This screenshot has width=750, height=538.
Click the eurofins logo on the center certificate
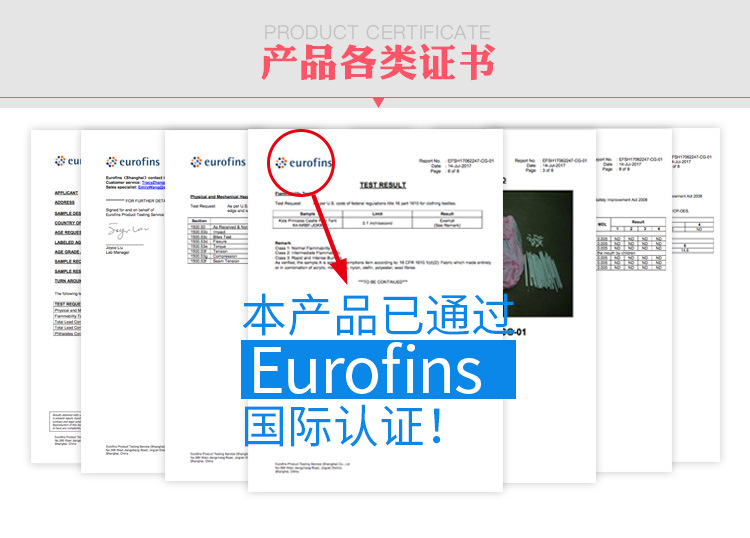[304, 163]
